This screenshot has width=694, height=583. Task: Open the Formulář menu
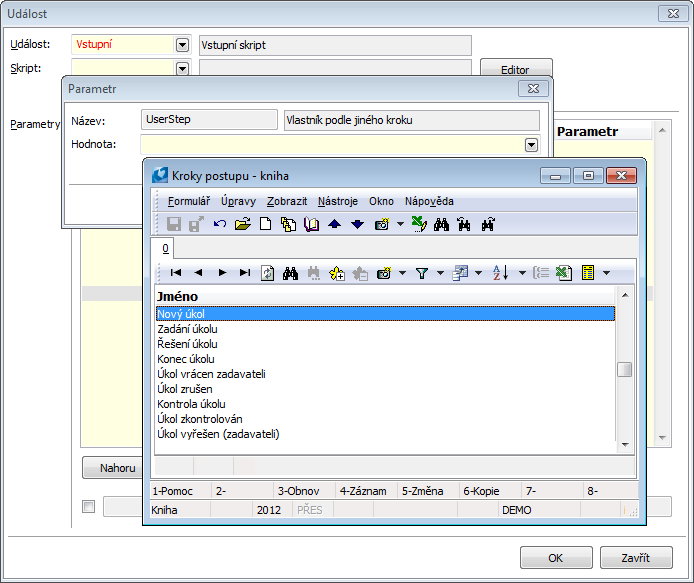coord(189,201)
